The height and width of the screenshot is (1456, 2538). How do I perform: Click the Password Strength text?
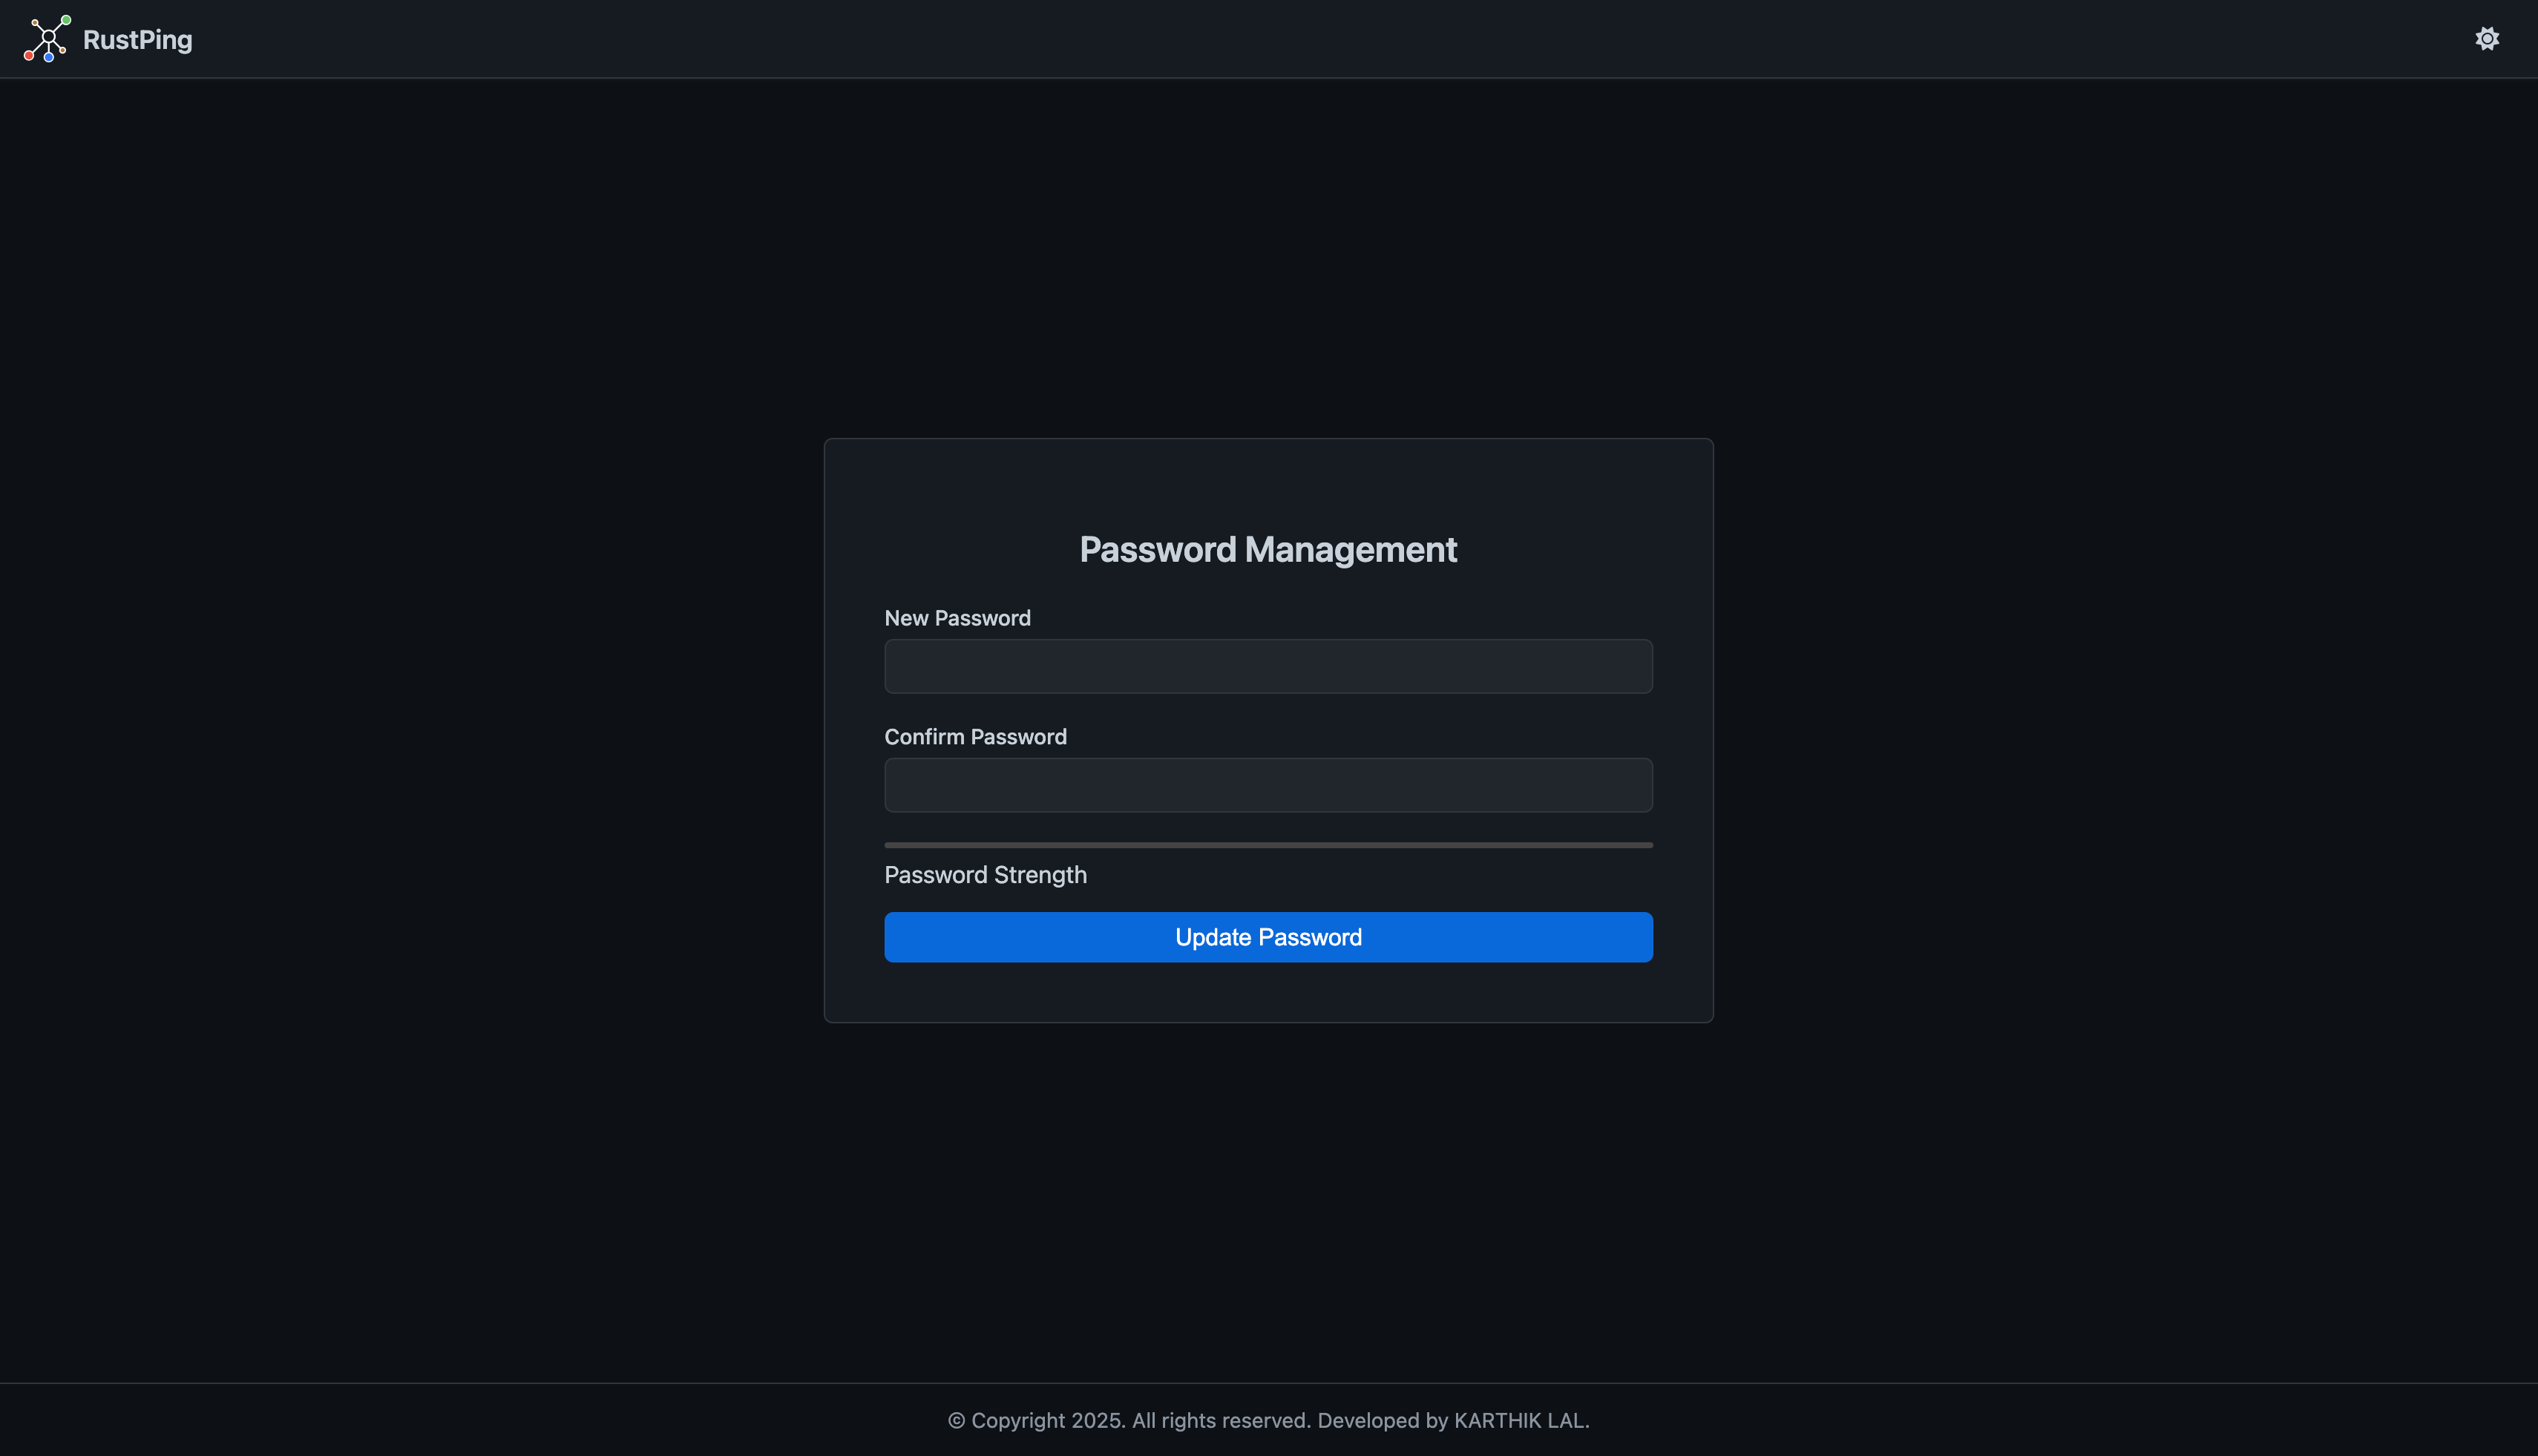point(985,875)
